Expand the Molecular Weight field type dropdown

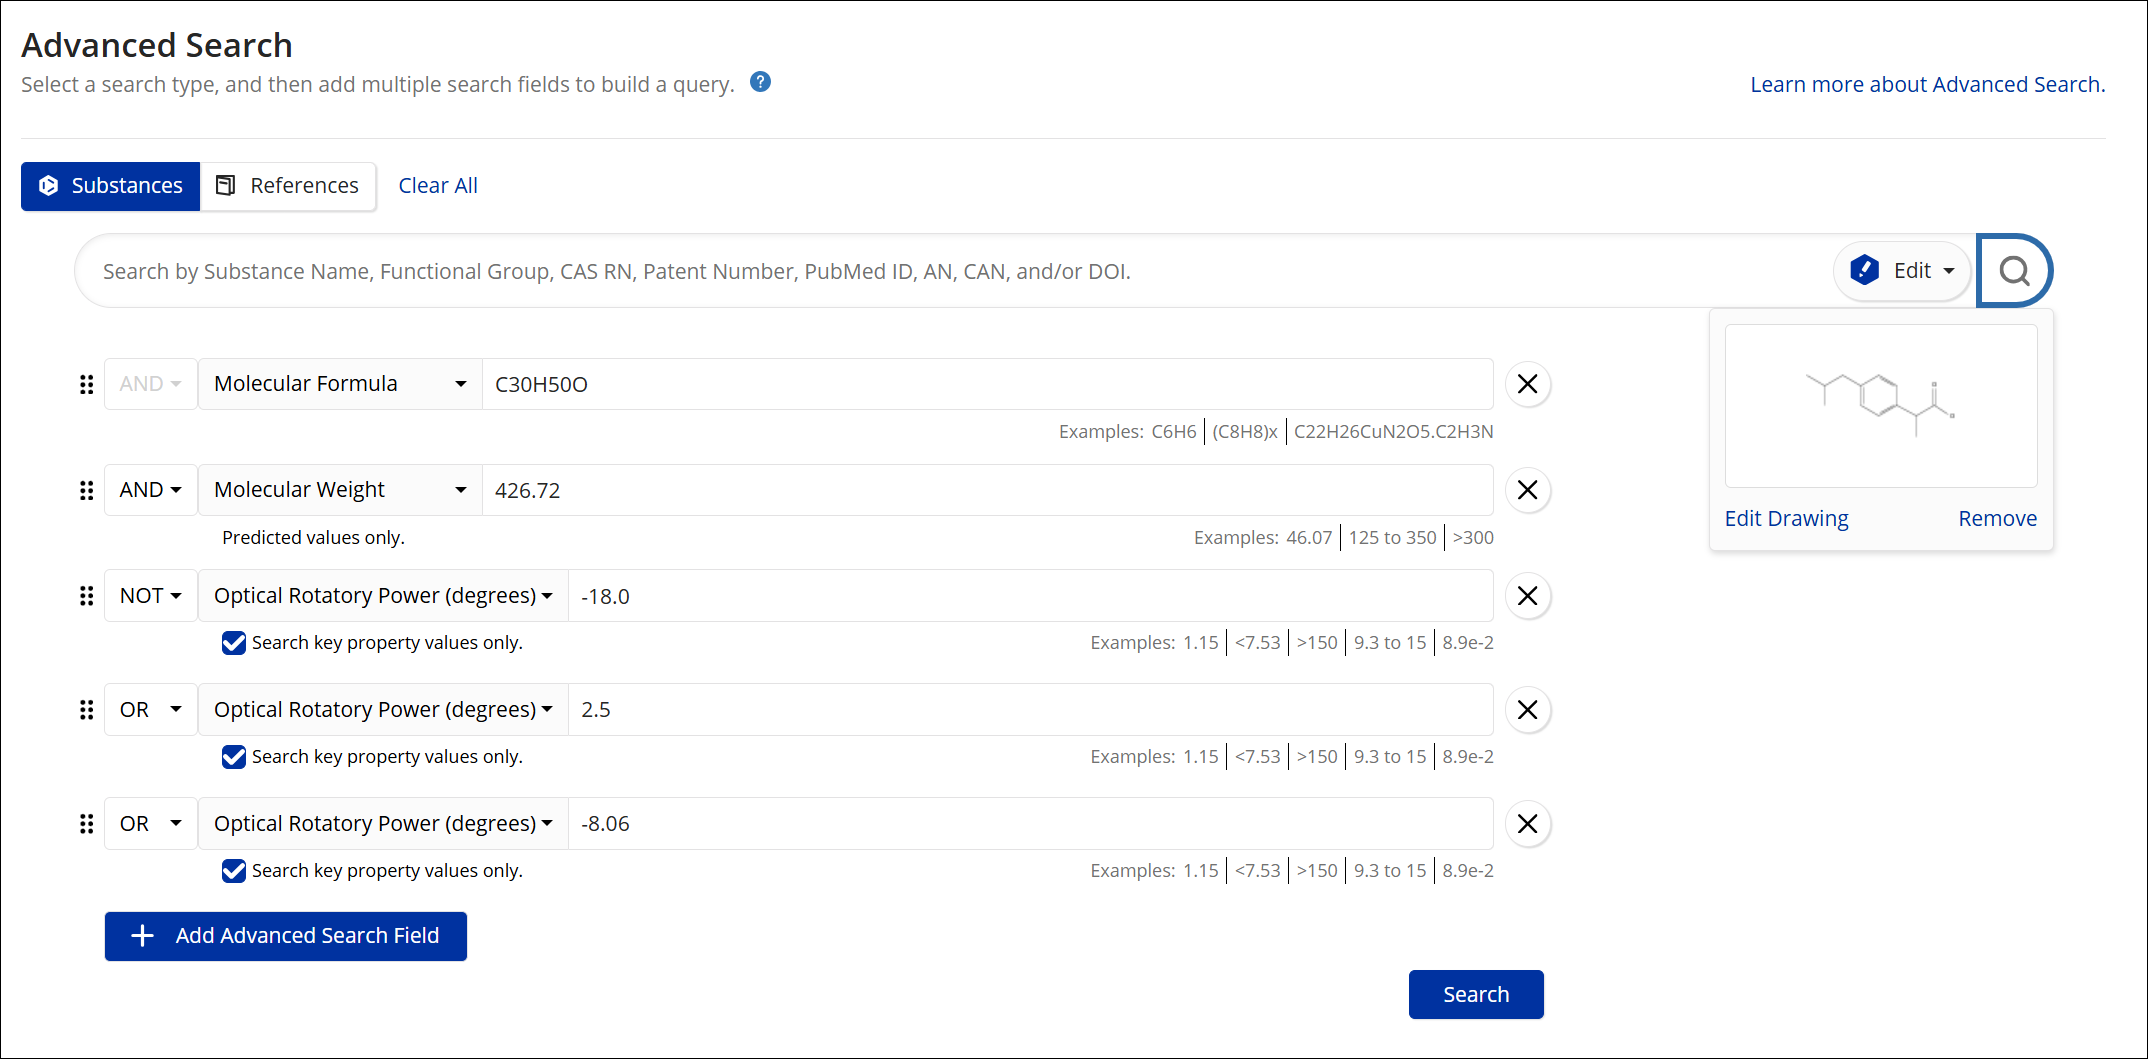pos(340,490)
